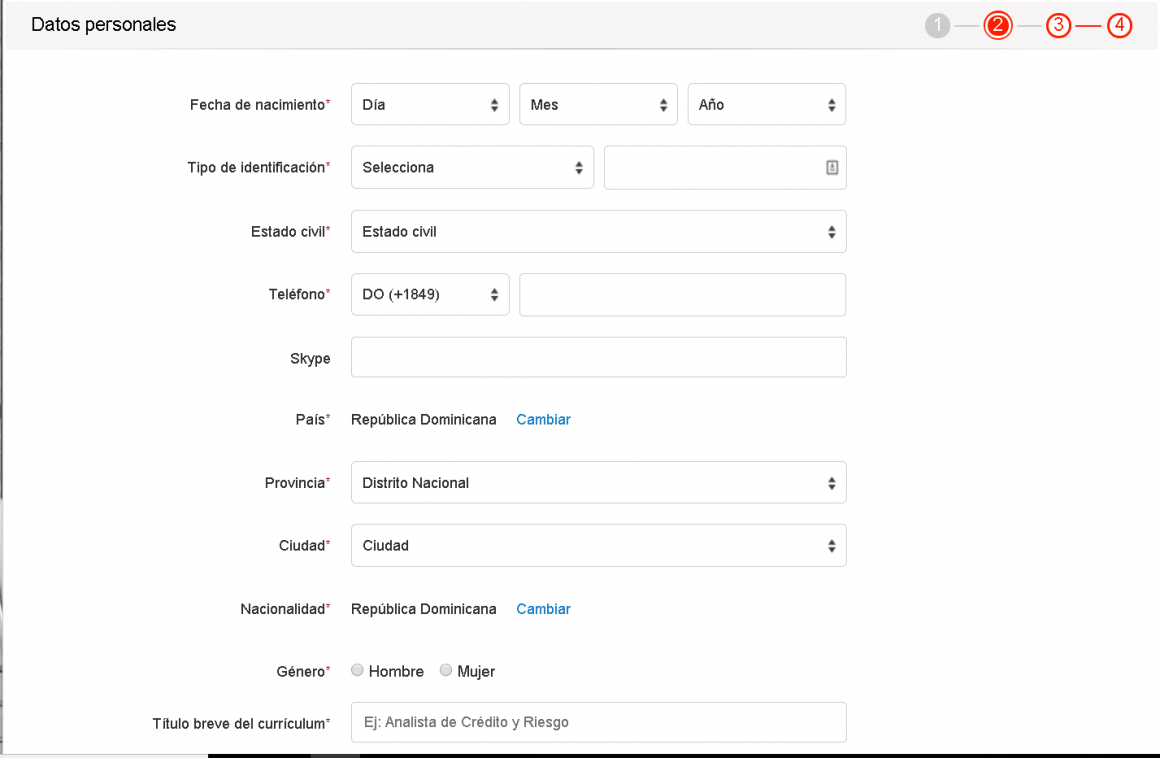Open the Día birth date dropdown

pyautogui.click(x=430, y=105)
